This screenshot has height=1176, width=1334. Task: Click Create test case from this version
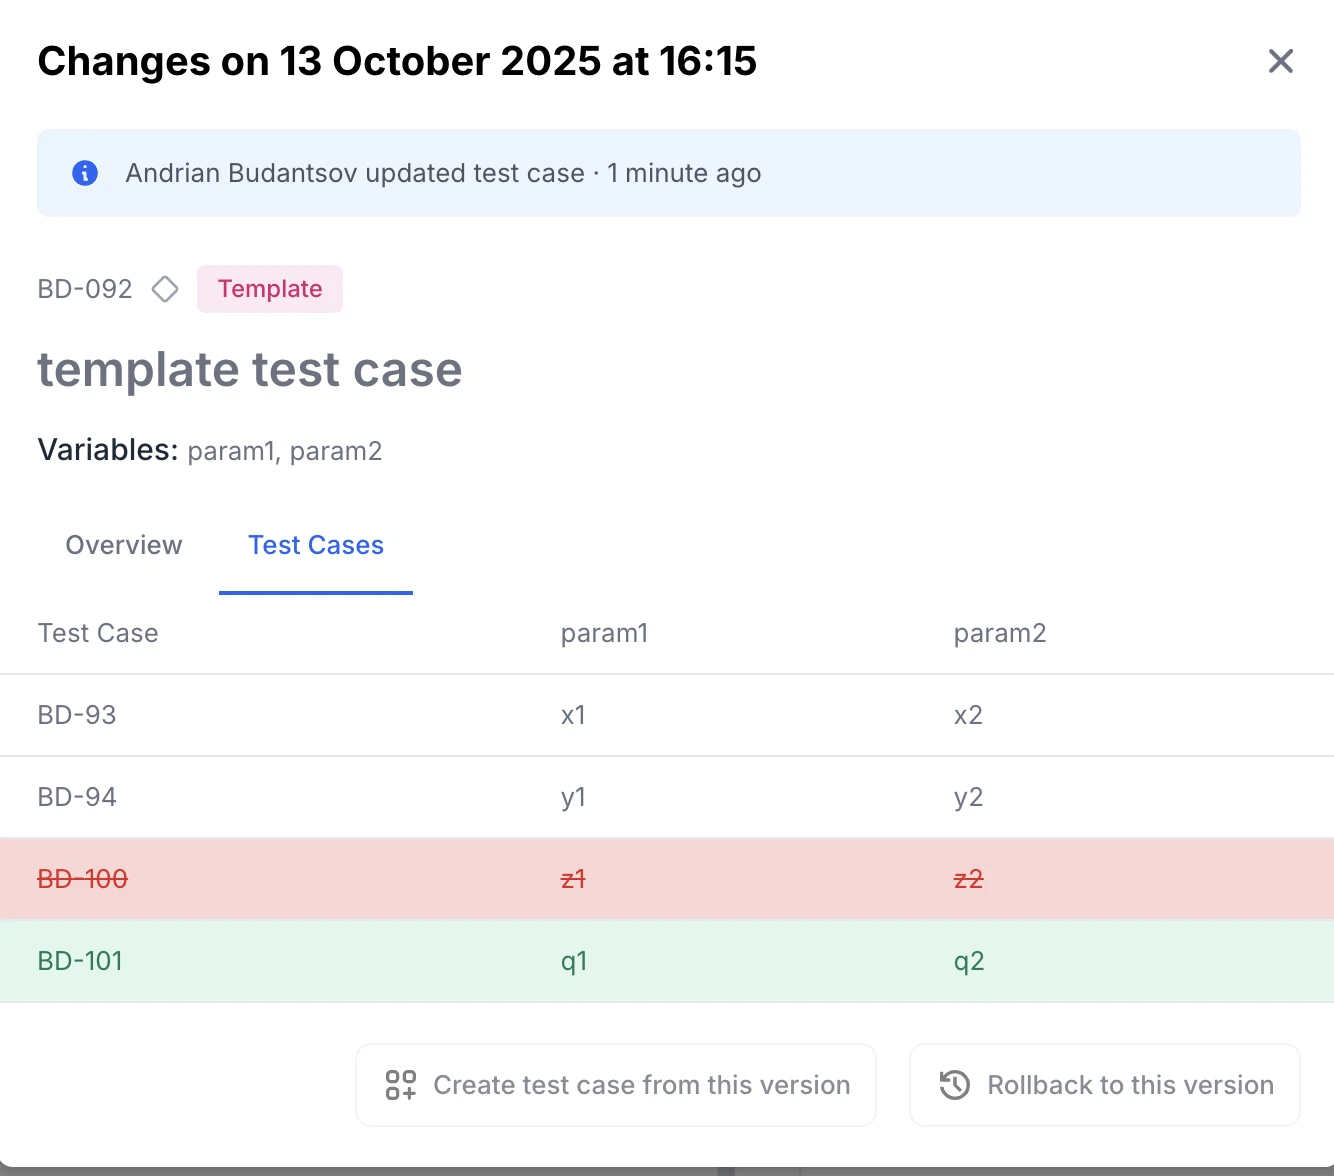[616, 1085]
